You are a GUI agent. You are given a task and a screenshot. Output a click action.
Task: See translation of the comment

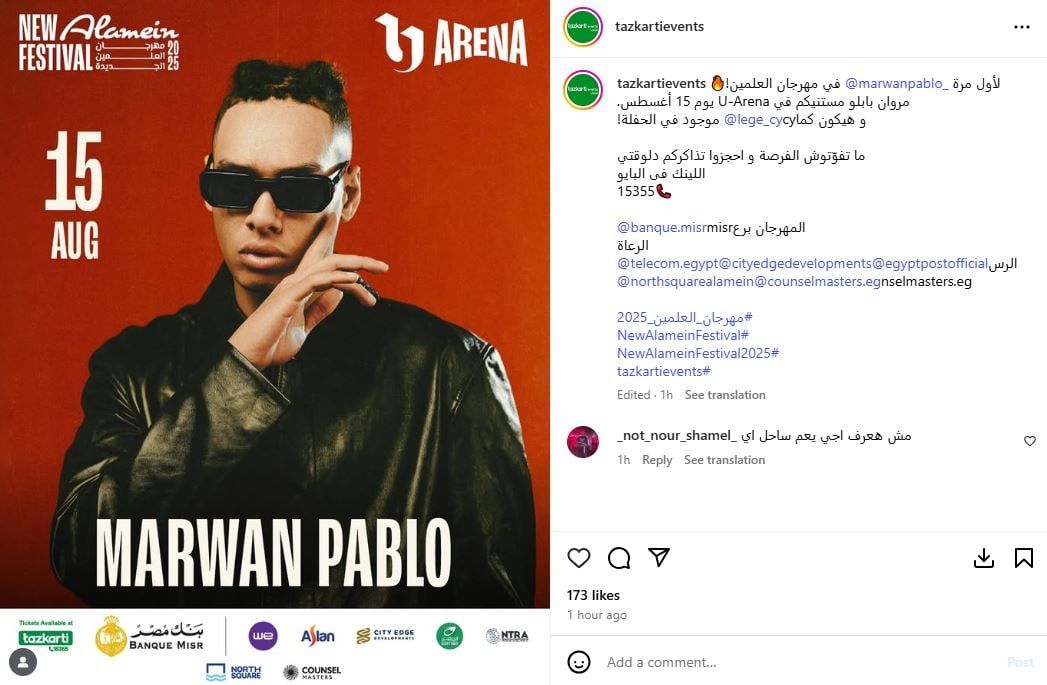[724, 460]
